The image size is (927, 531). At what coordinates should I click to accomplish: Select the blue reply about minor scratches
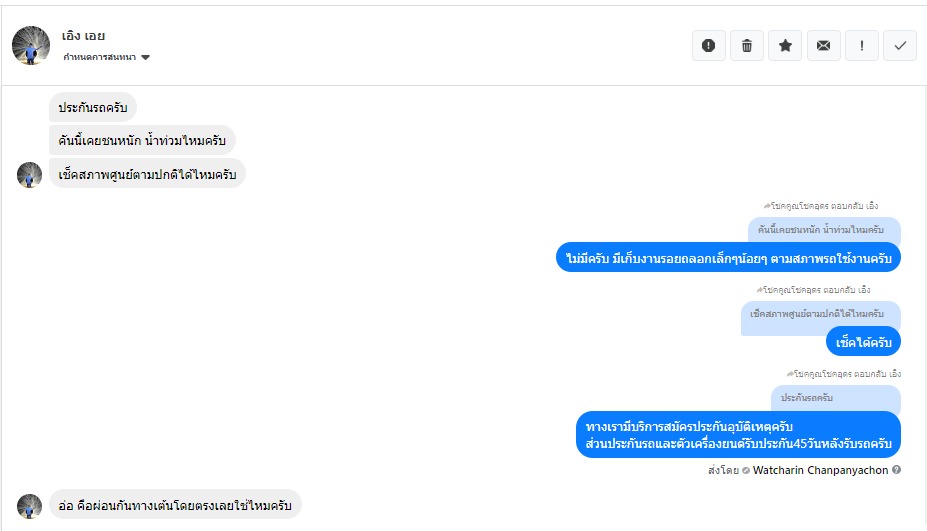[728, 257]
